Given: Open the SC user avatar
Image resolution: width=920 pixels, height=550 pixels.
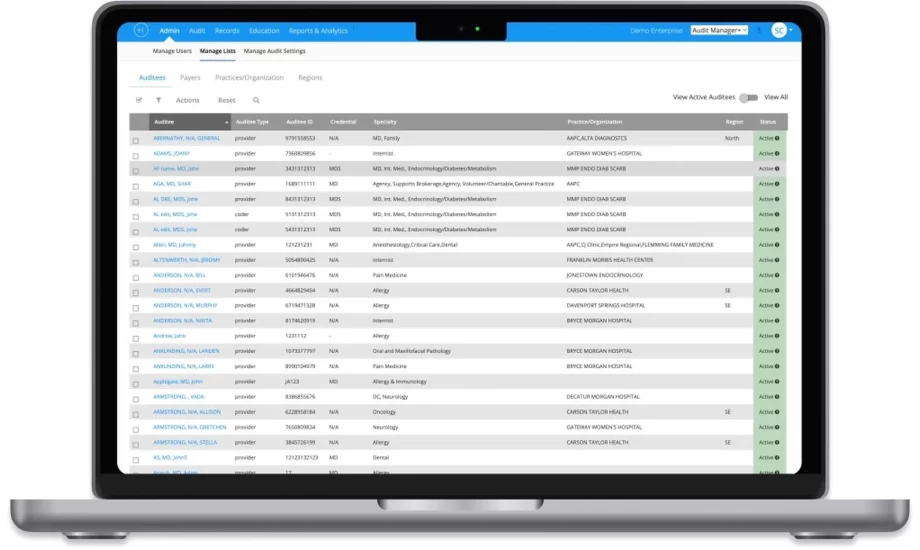Looking at the screenshot, I should [x=779, y=31].
